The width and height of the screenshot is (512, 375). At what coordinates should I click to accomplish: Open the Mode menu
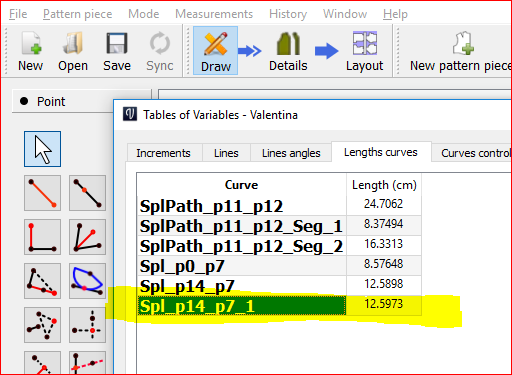tap(144, 14)
